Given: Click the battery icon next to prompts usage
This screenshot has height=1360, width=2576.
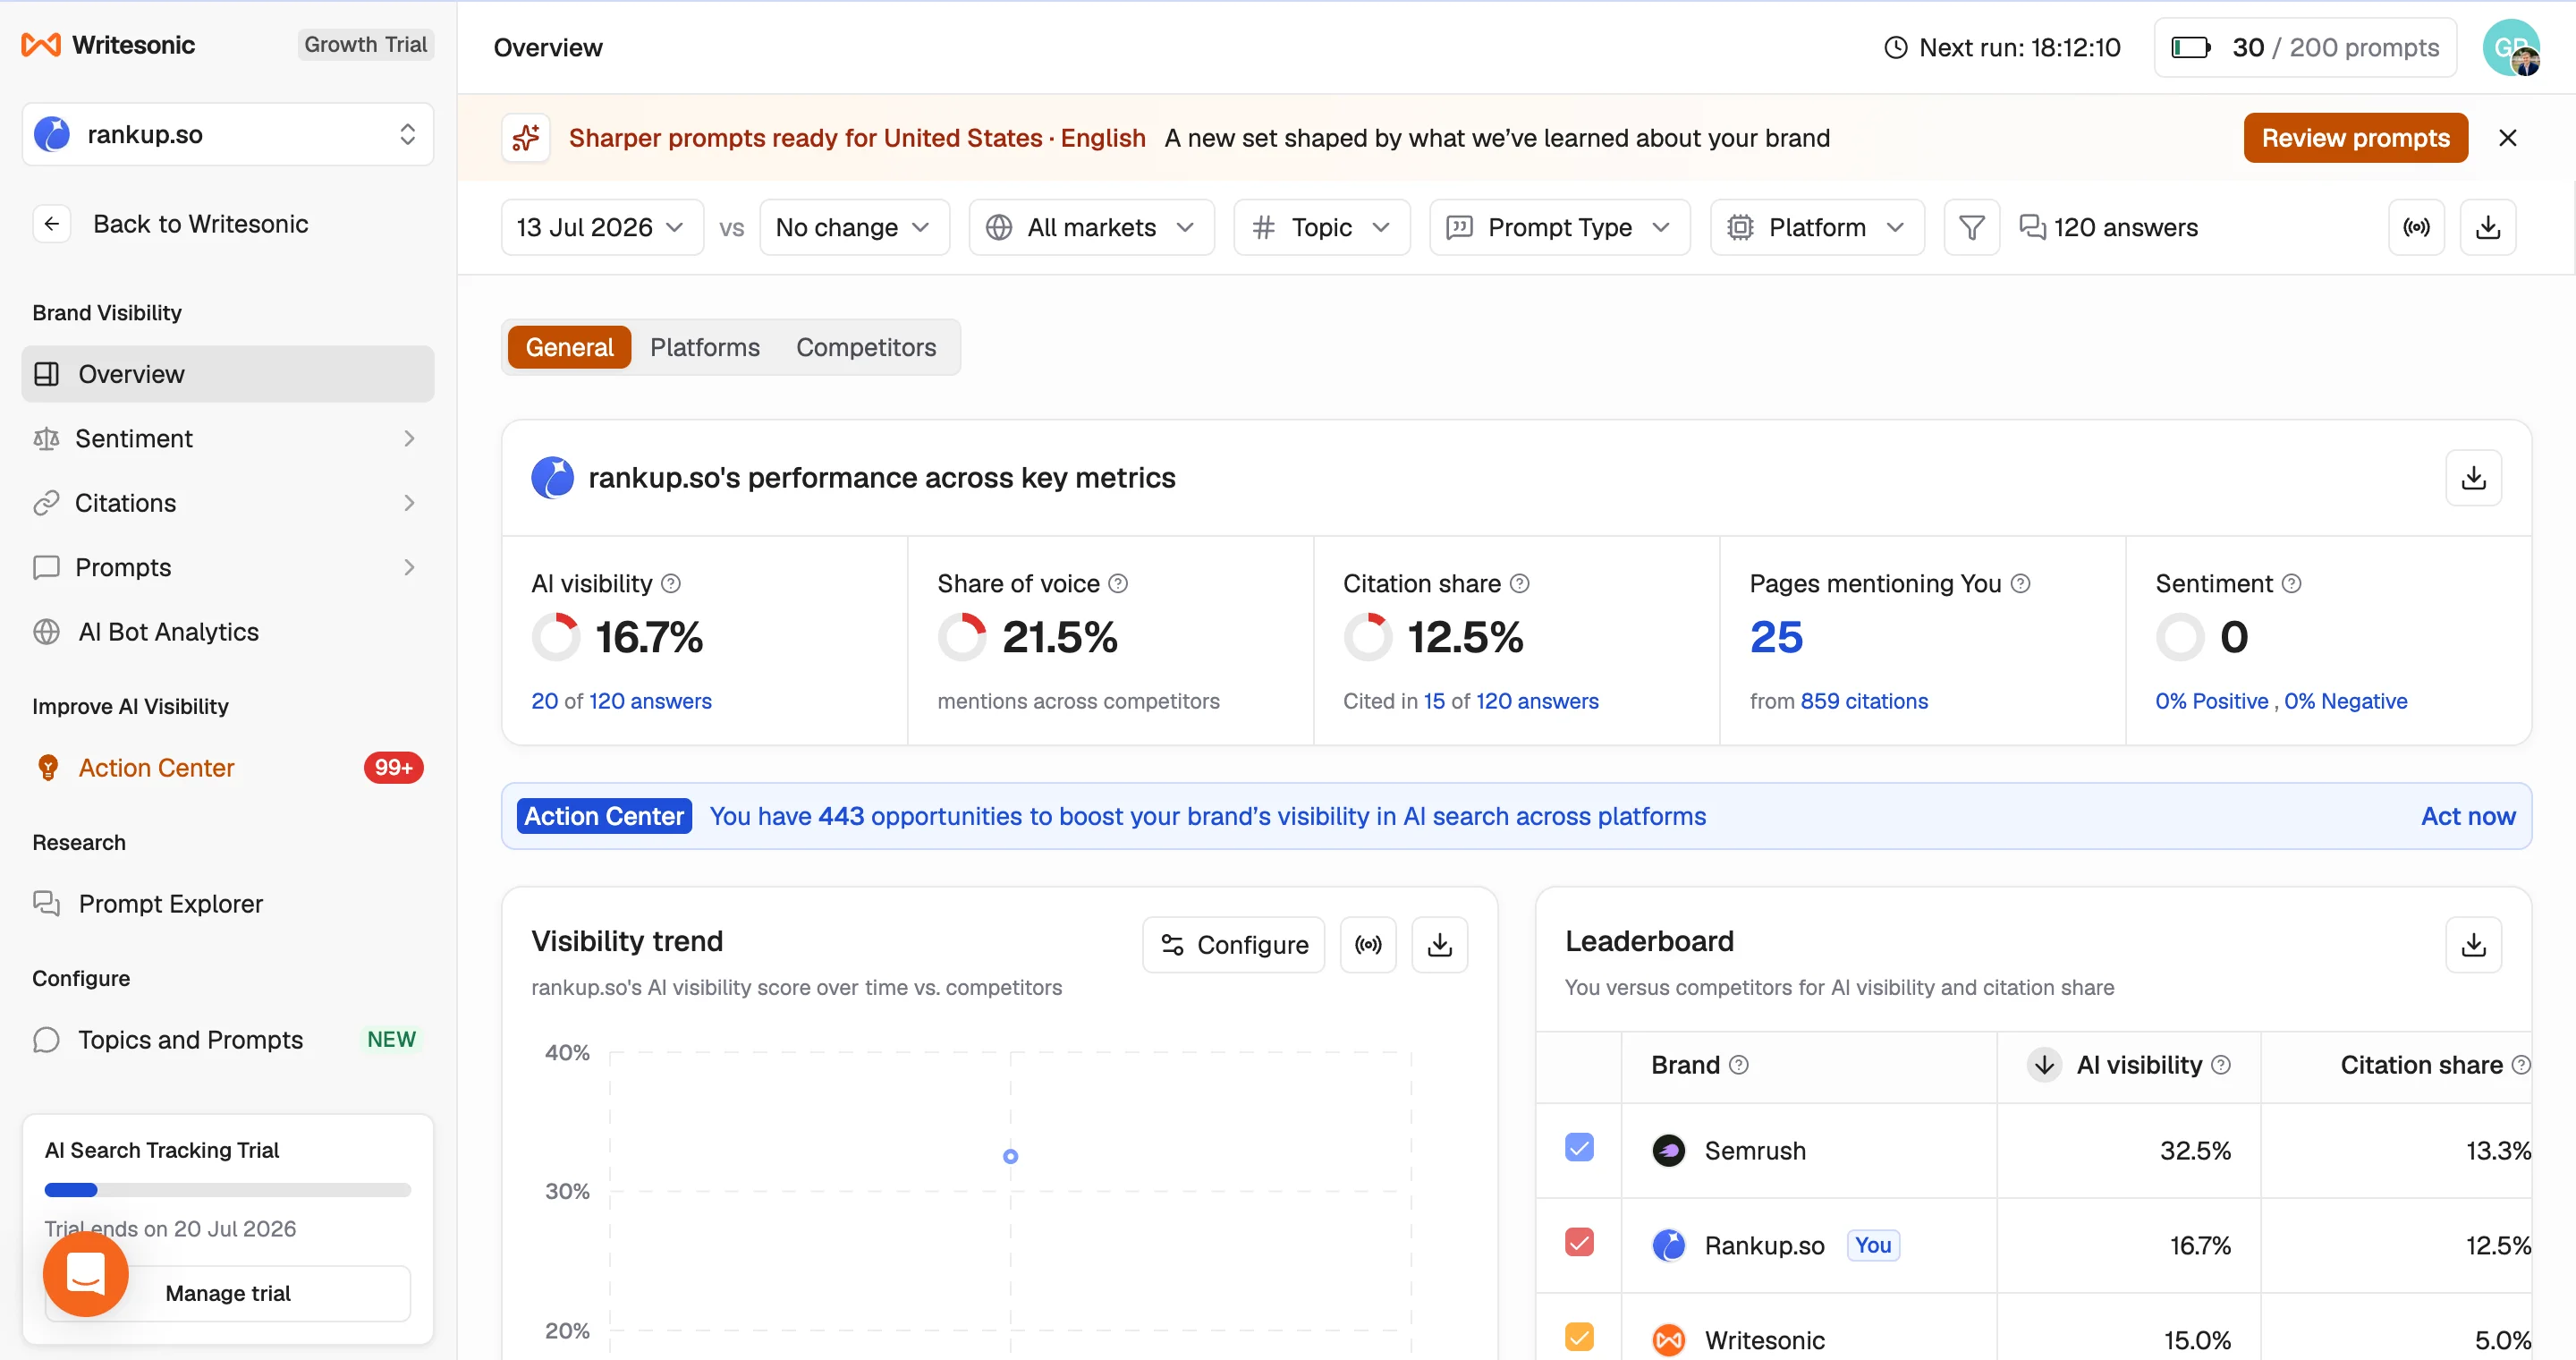Looking at the screenshot, I should pyautogui.click(x=2191, y=47).
